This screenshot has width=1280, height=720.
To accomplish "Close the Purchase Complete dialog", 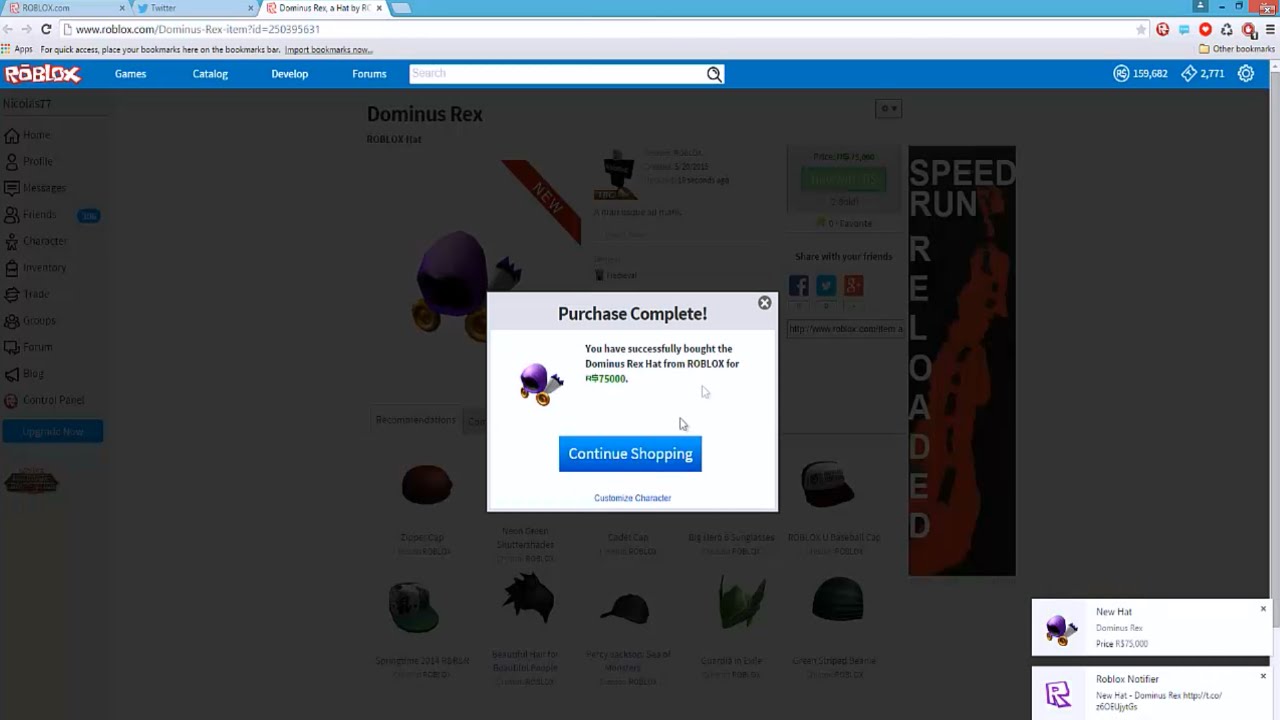I will pos(765,303).
